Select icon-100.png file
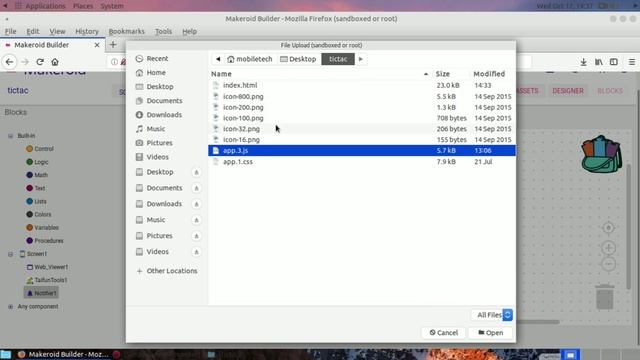 pyautogui.click(x=362, y=118)
